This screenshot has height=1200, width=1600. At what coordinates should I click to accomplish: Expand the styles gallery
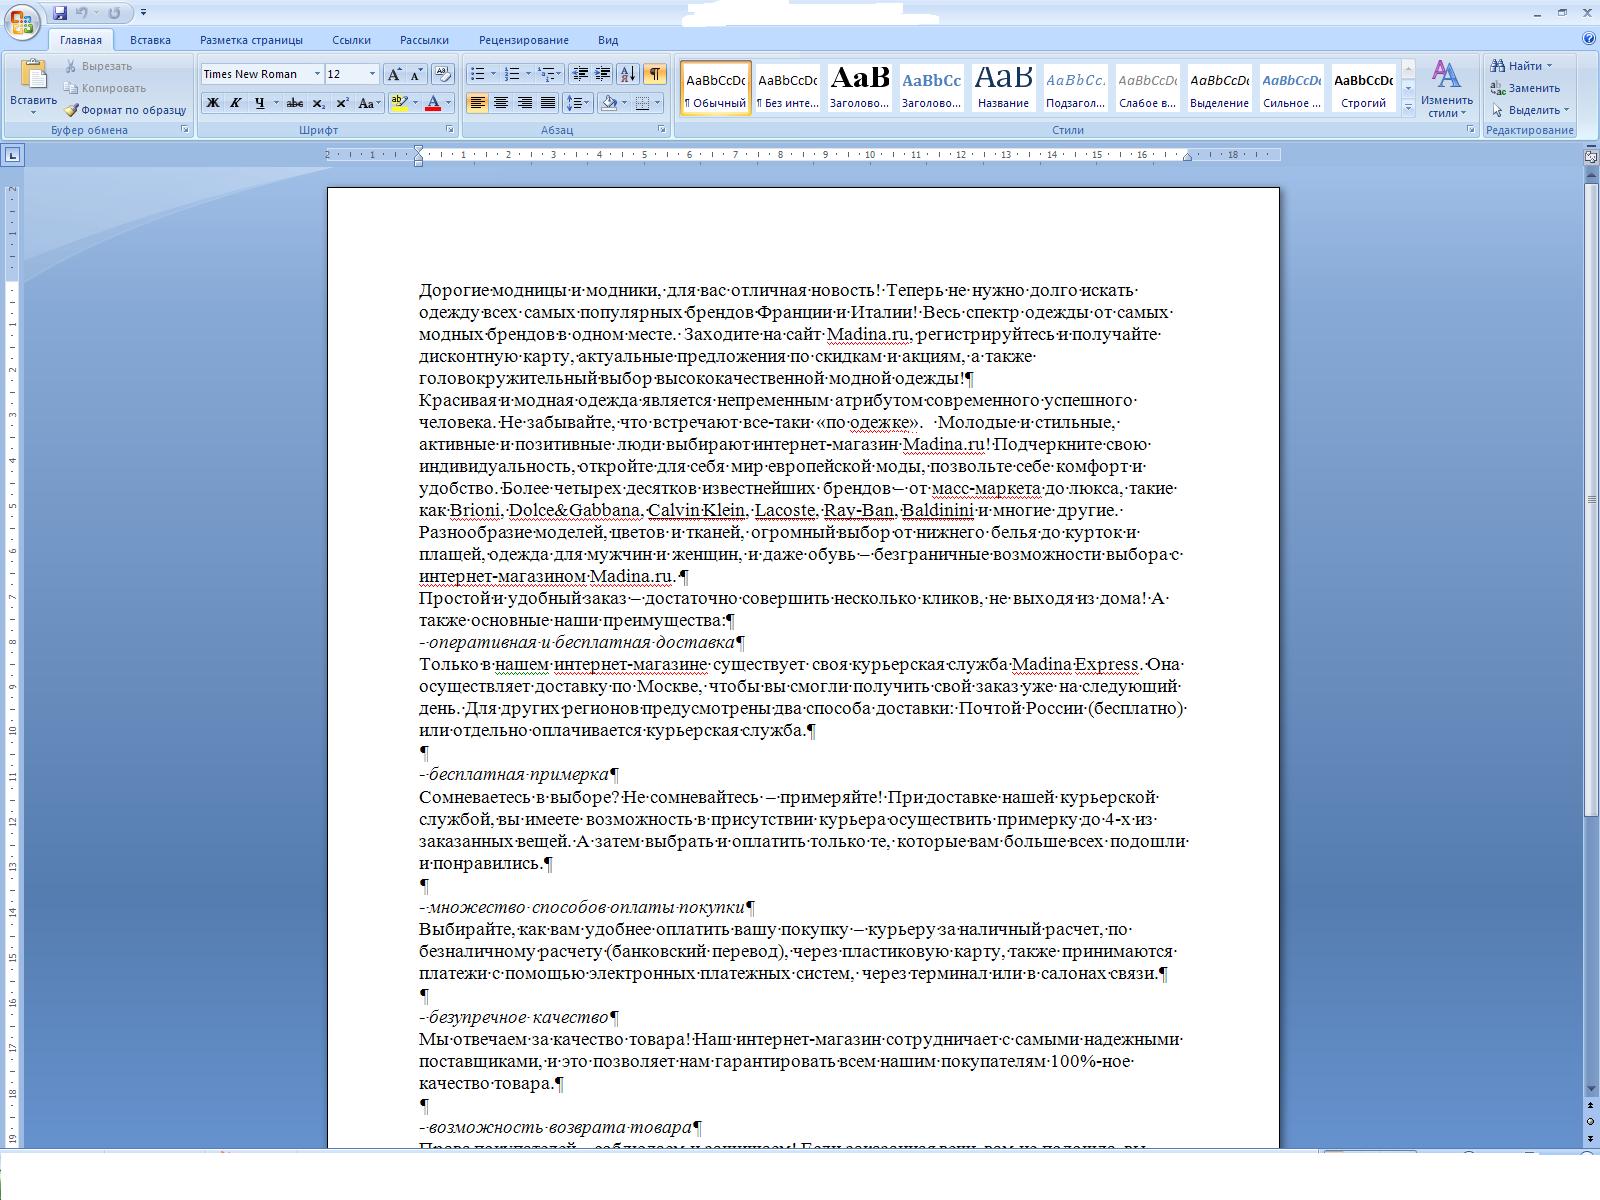point(1408,108)
